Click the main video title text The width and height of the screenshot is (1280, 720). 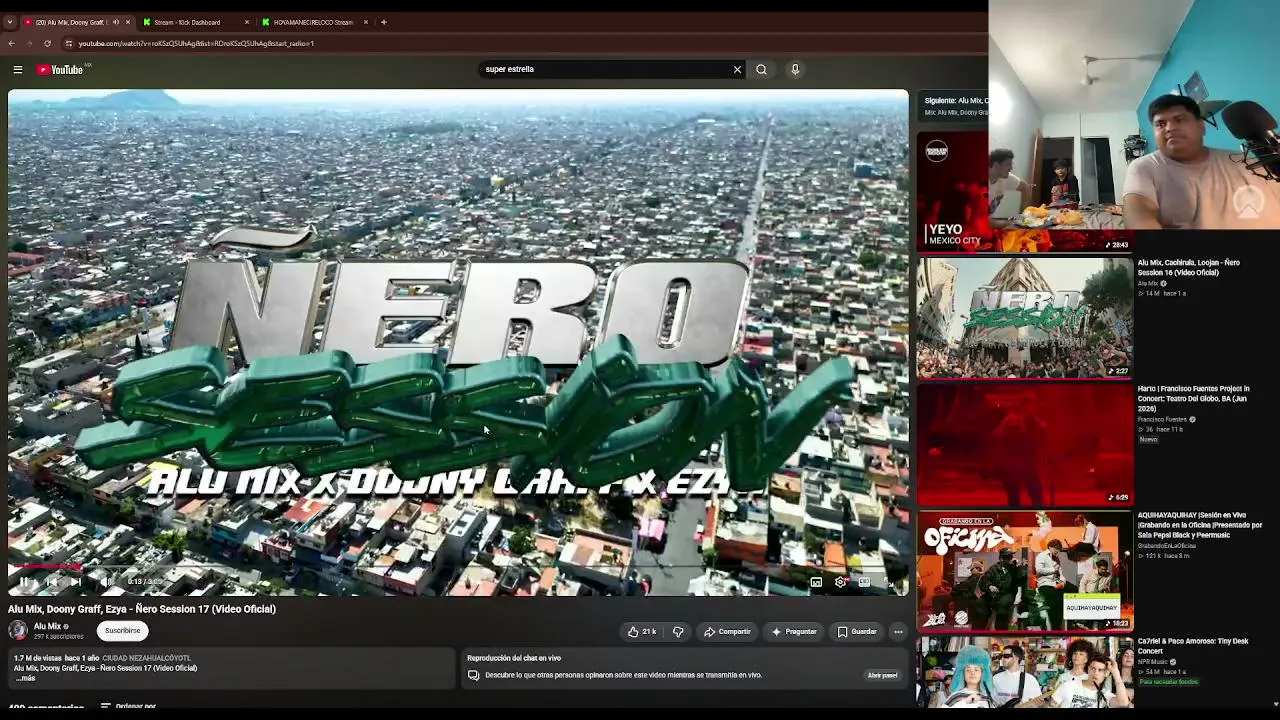142,609
